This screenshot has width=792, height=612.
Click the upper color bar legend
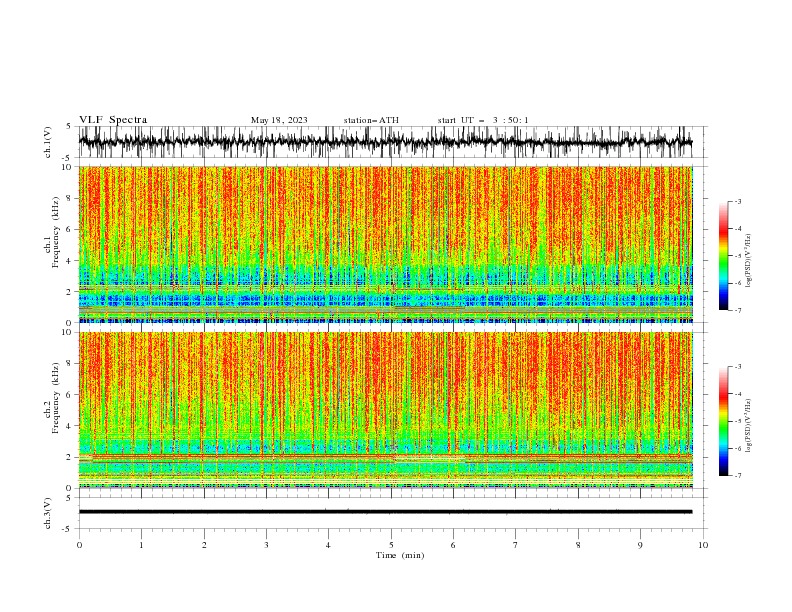pos(723,256)
